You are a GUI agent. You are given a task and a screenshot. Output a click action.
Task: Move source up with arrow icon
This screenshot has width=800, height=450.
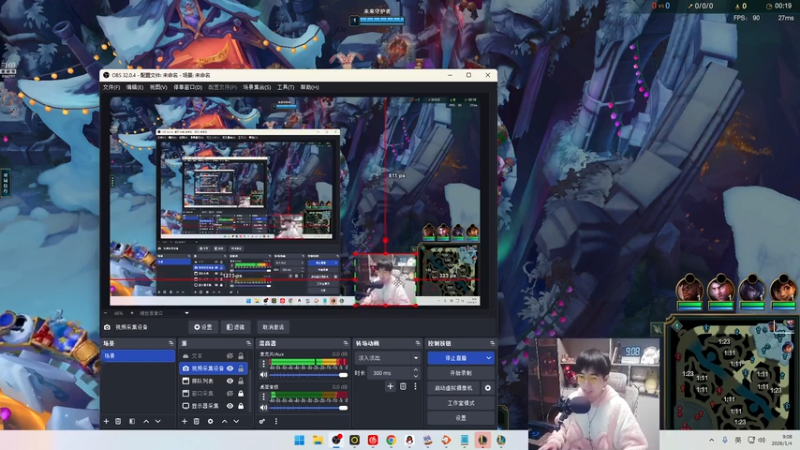224,421
